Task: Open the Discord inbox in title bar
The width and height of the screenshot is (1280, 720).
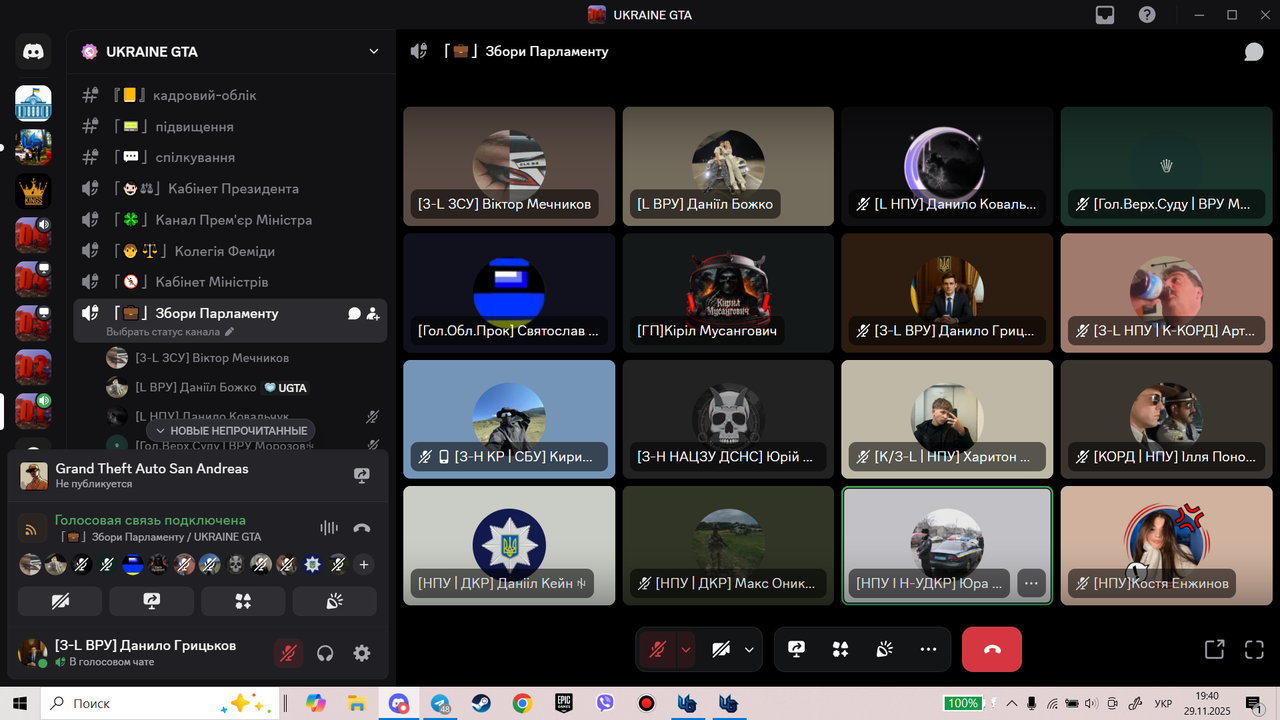Action: click(1105, 15)
